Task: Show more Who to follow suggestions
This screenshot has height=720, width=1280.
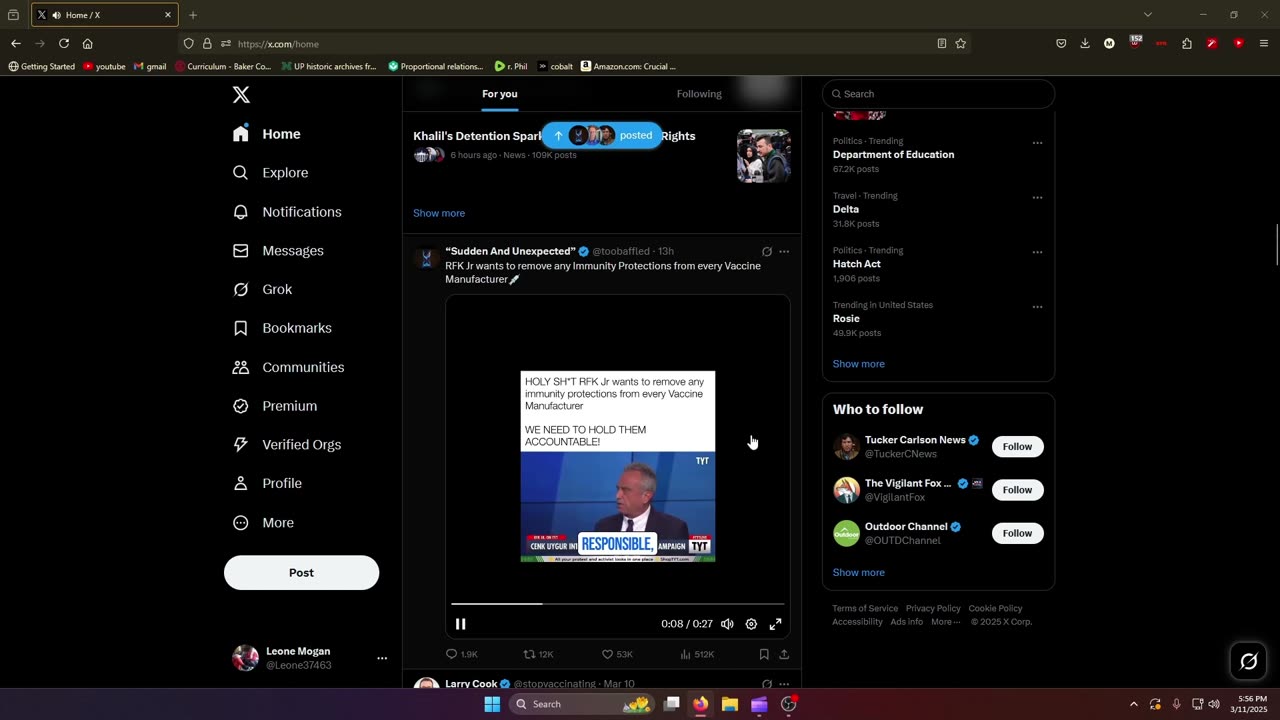Action: point(859,573)
